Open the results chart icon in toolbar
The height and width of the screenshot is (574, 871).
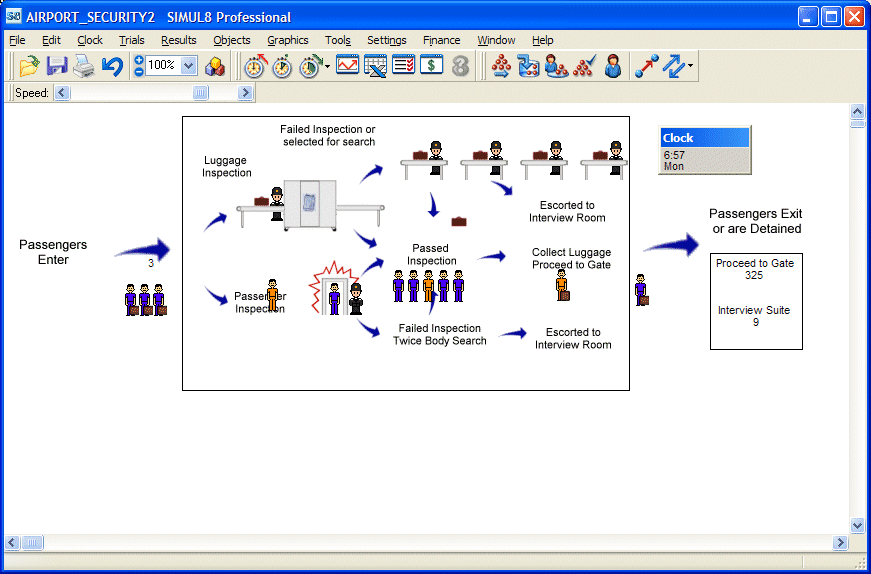click(347, 67)
